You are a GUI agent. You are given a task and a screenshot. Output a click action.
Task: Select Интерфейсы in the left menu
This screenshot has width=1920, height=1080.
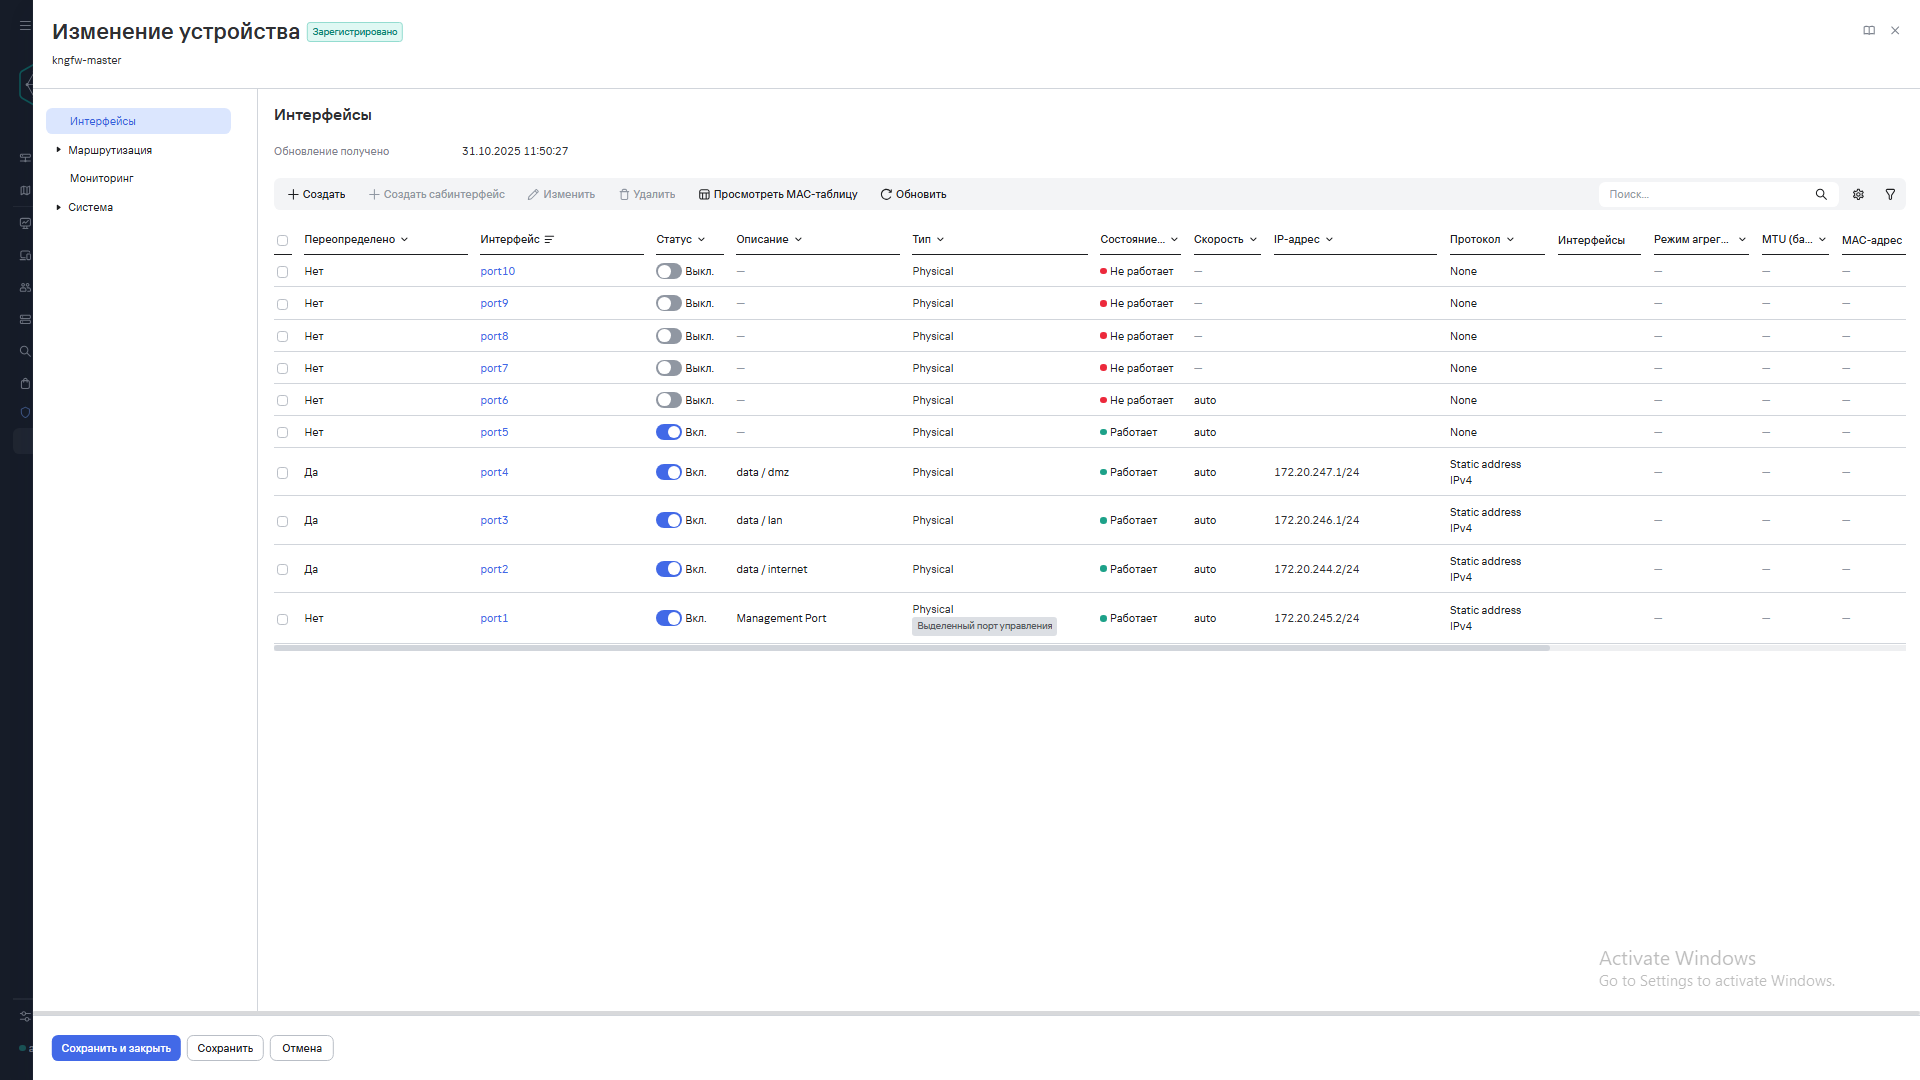[103, 121]
